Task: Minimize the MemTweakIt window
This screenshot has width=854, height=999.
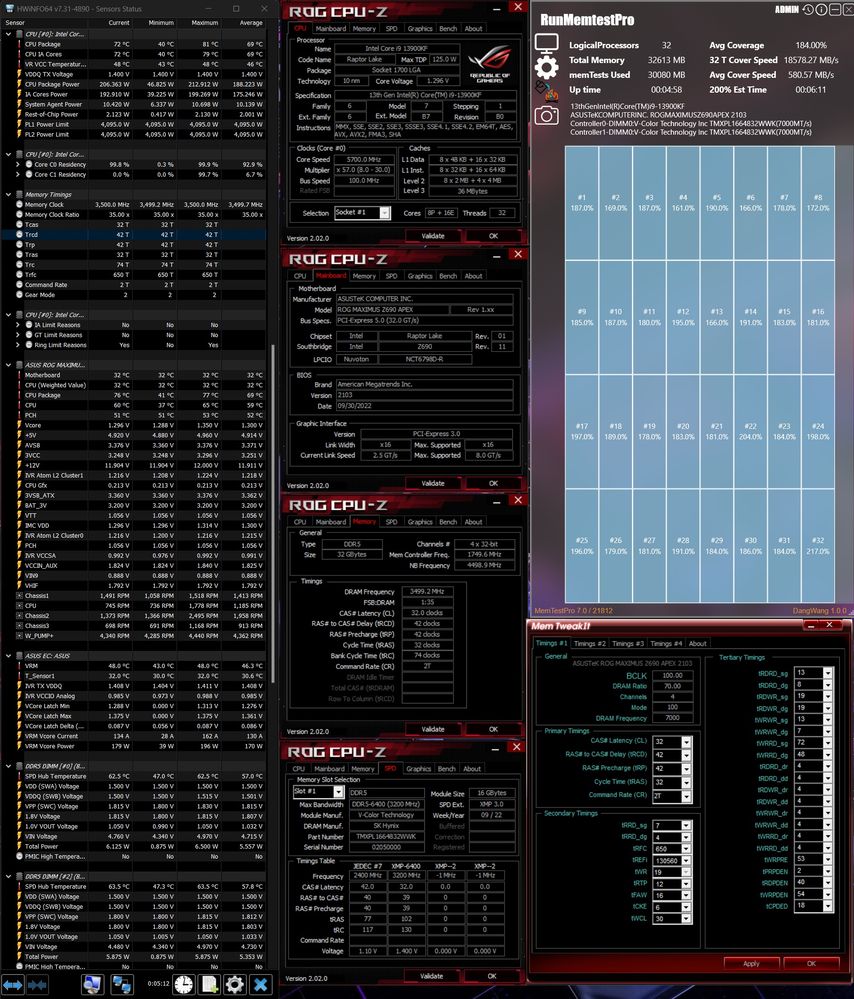Action: 811,626
